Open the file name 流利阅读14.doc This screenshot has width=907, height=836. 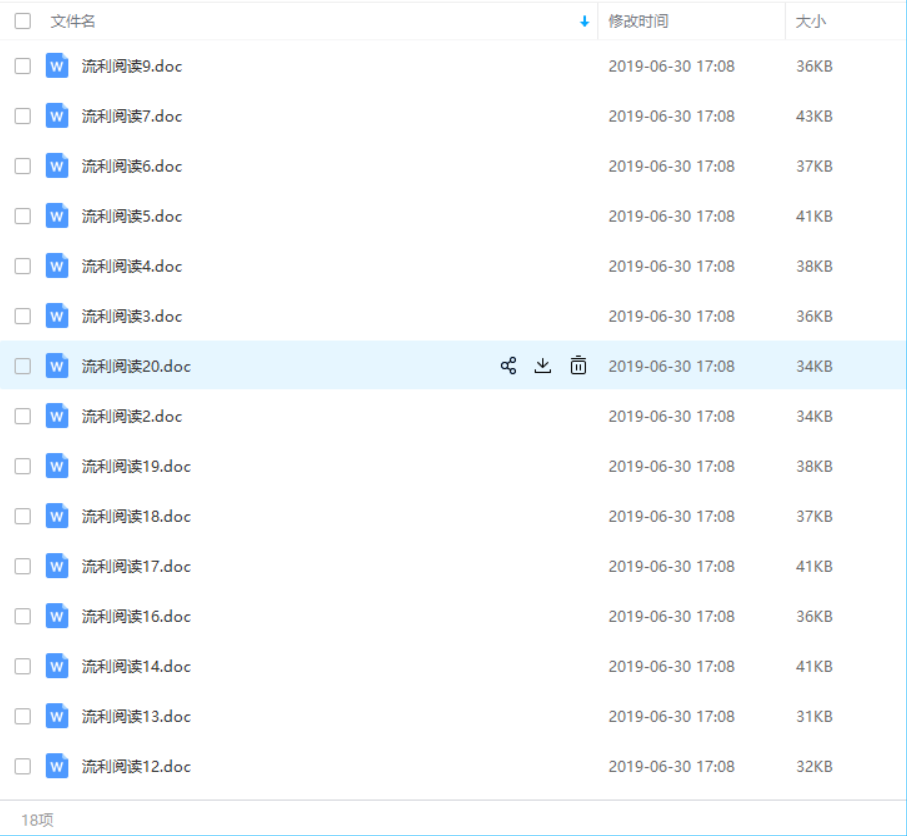coord(136,666)
